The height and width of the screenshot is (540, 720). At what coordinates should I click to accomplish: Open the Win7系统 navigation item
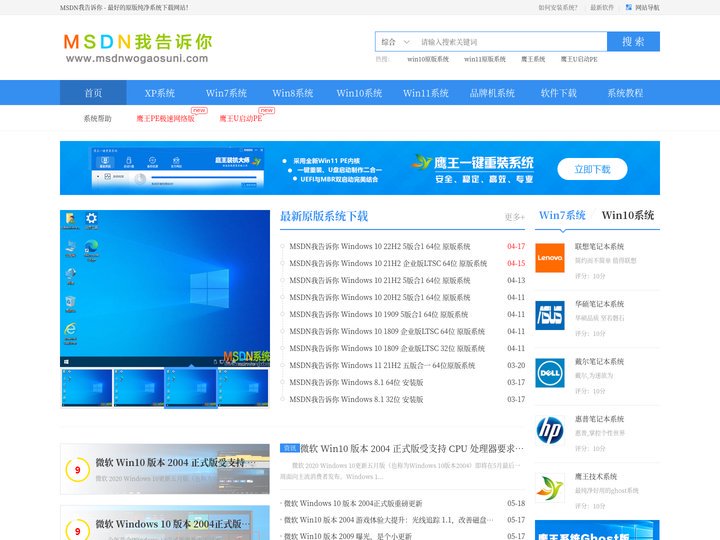pos(226,93)
